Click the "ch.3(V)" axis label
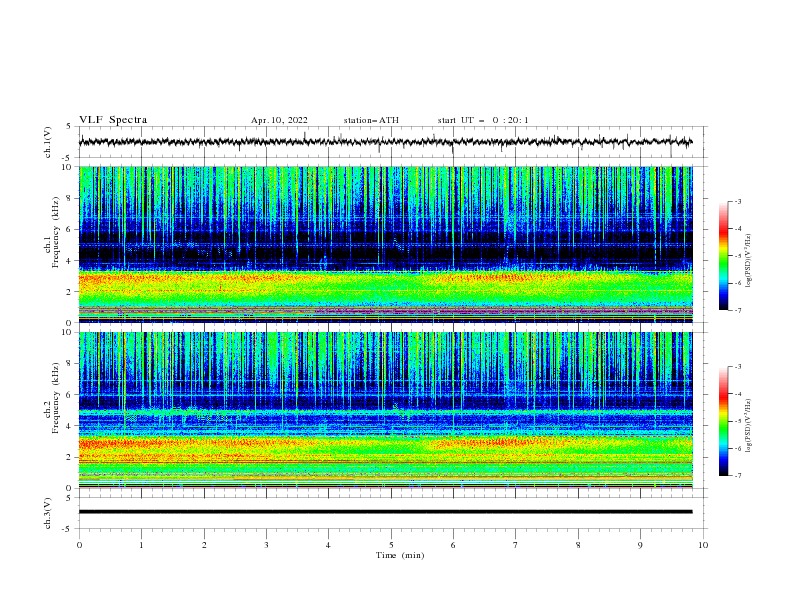Screen dimensions: 792x612 click(x=48, y=513)
